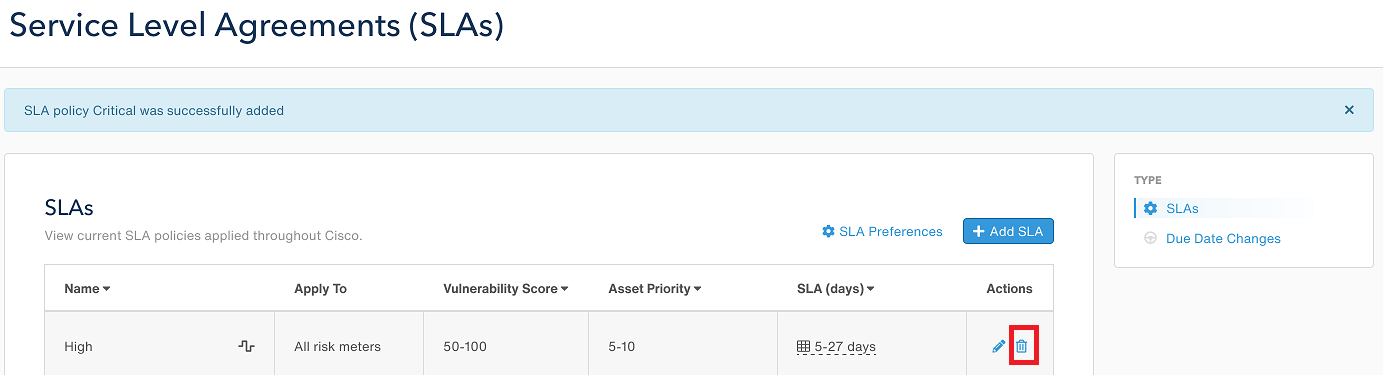Viewport: 1383px width, 375px height.
Task: Sort by Asset Priority column
Action: pos(655,289)
